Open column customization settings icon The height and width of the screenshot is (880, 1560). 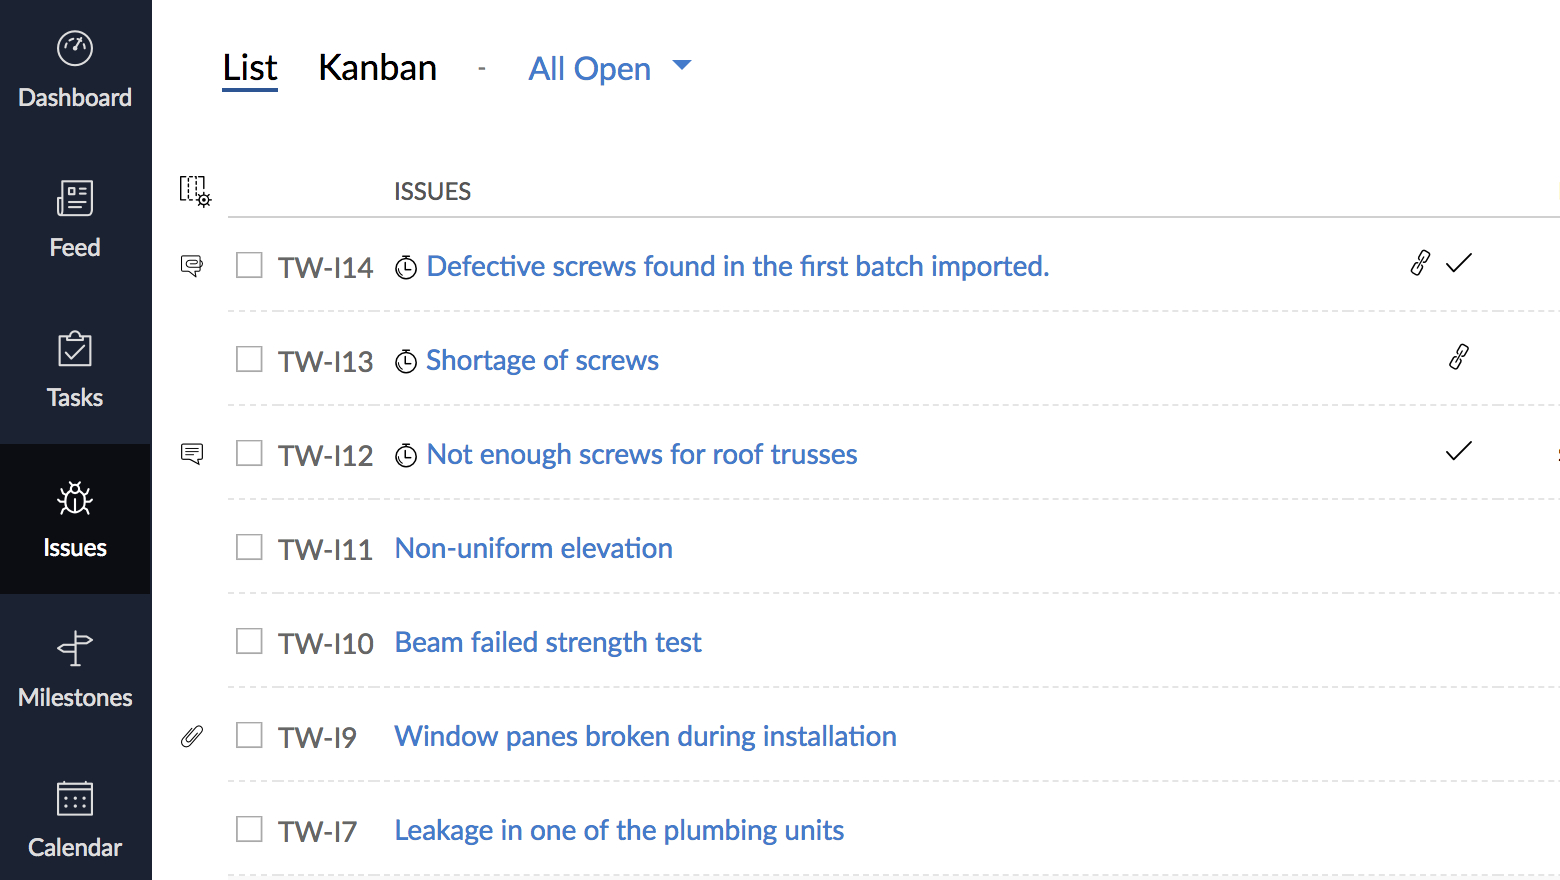tap(195, 190)
